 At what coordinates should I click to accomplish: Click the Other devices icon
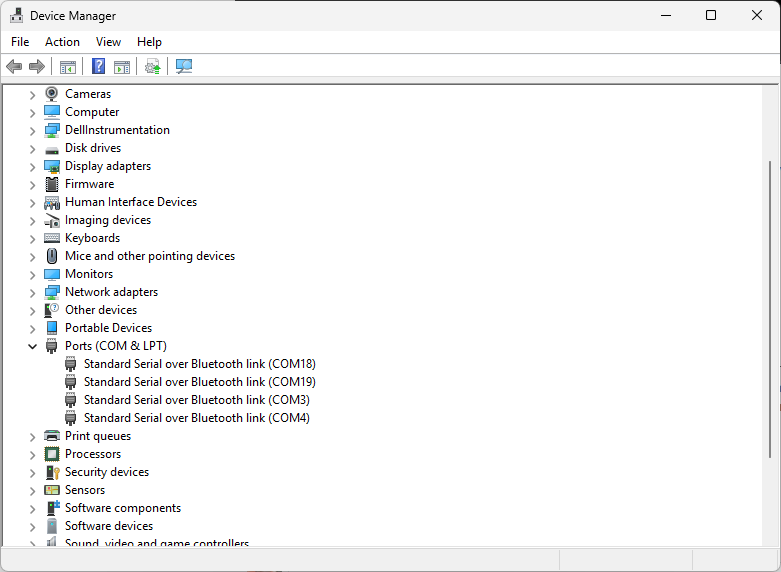click(x=52, y=310)
